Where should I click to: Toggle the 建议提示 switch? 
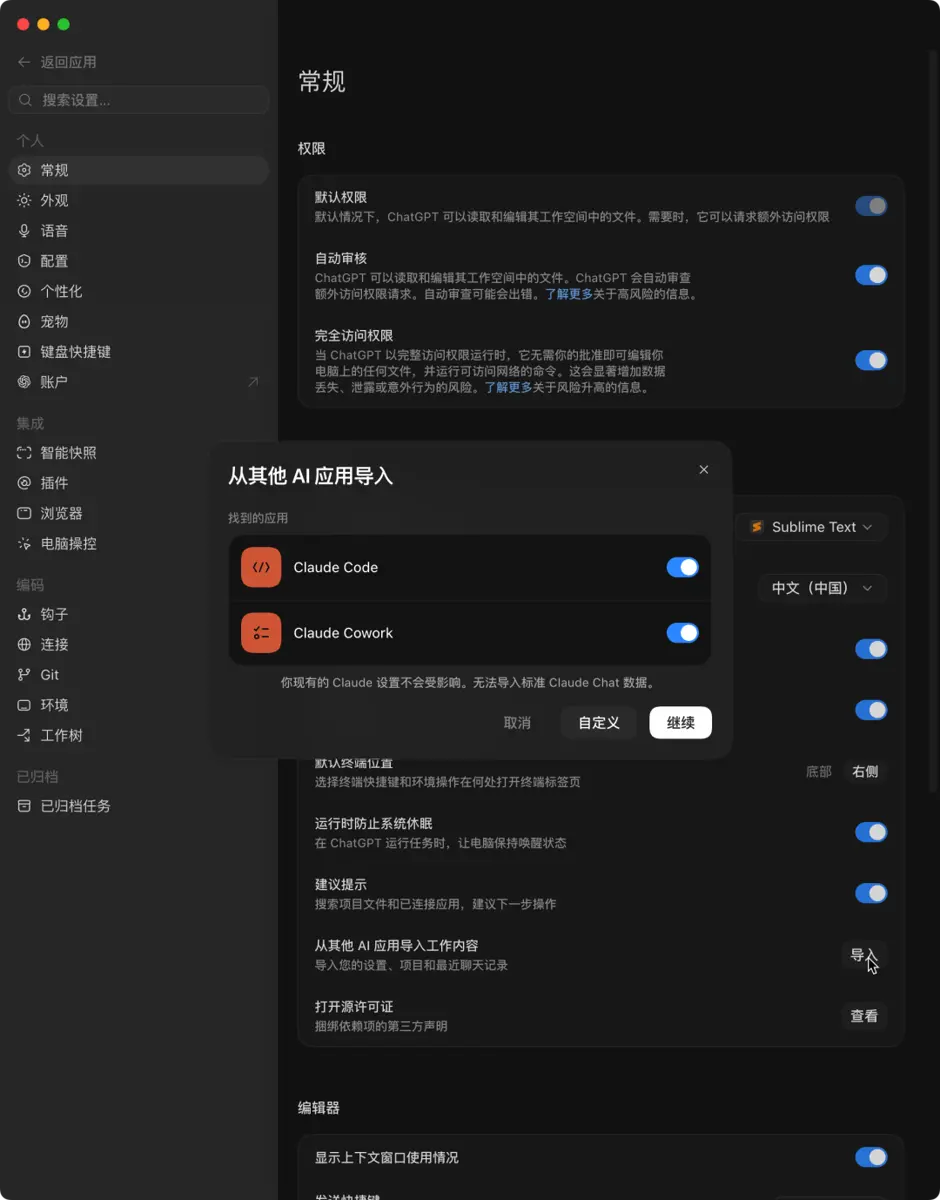[x=871, y=893]
